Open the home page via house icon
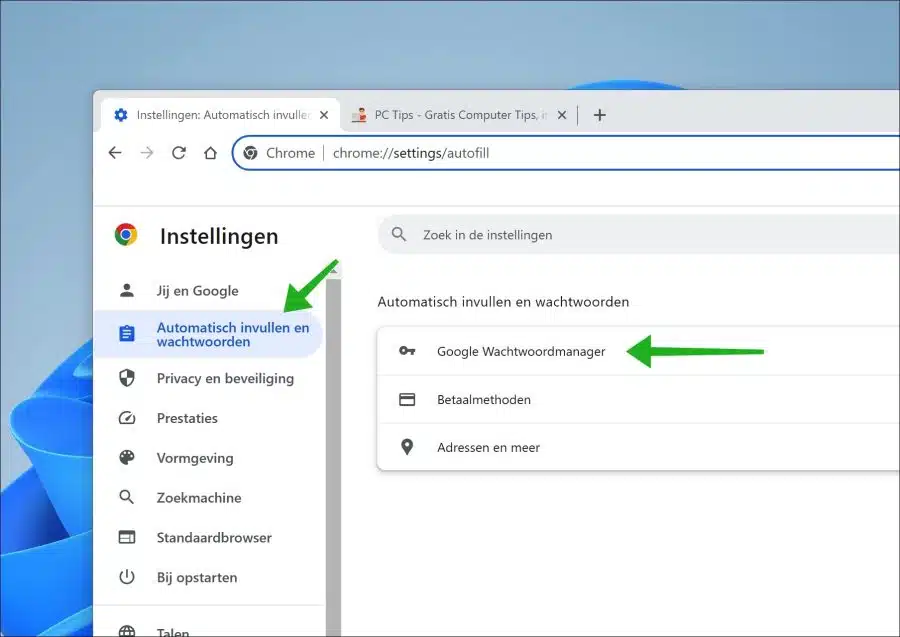This screenshot has height=637, width=900. click(211, 153)
